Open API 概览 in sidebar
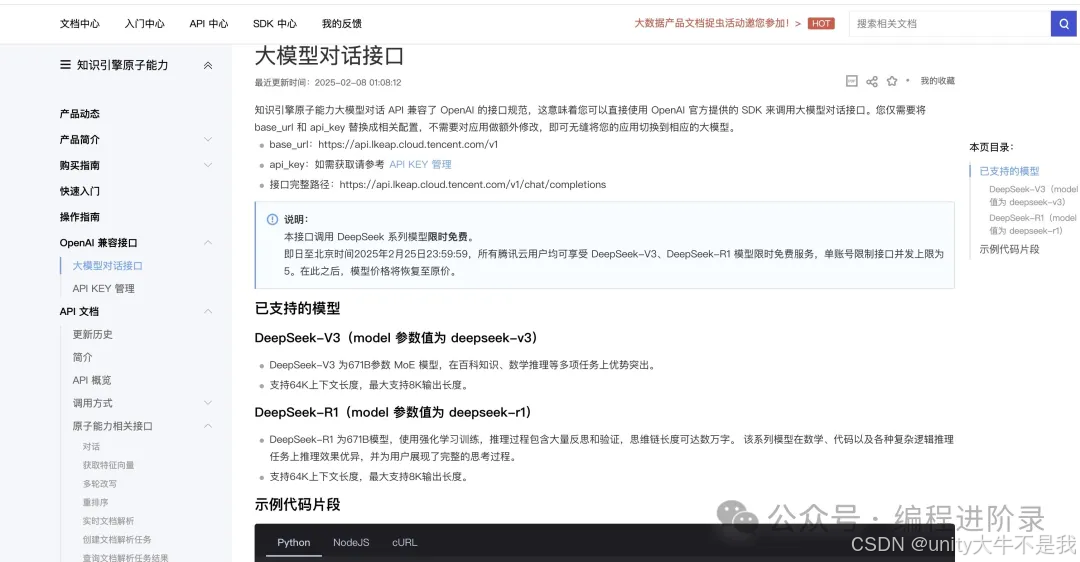This screenshot has width=1080, height=562. point(92,380)
